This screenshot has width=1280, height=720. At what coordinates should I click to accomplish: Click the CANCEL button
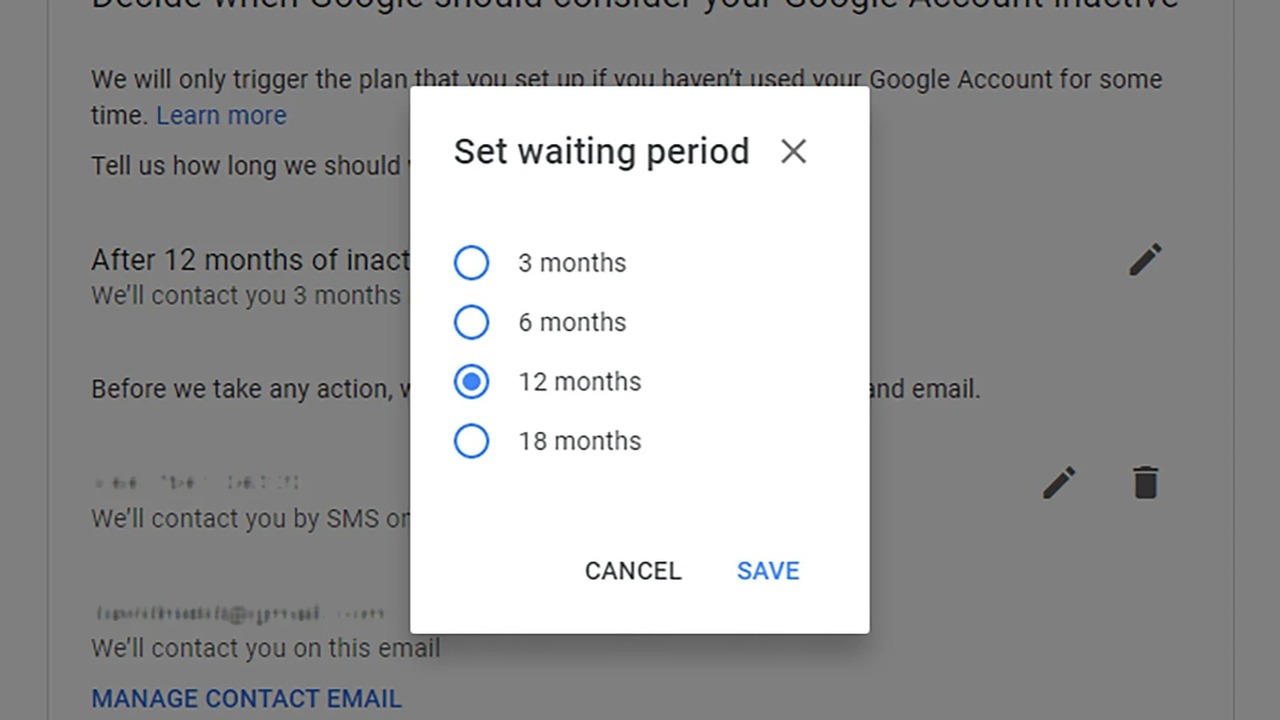pos(633,571)
